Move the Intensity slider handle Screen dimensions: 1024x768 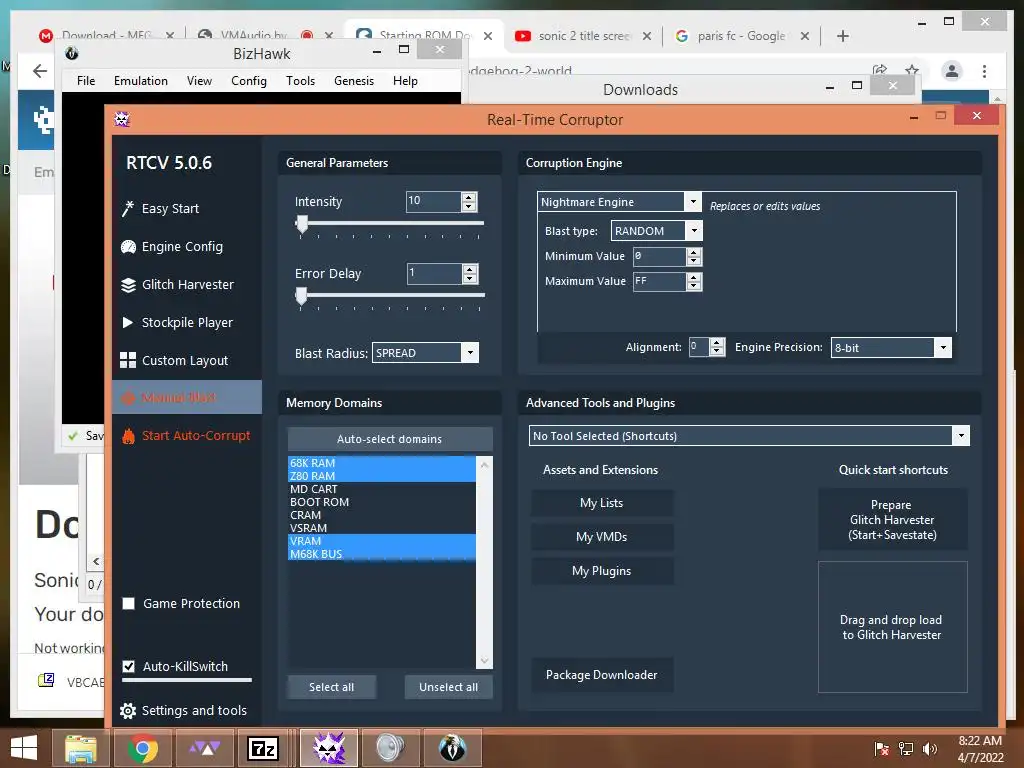(x=302, y=224)
